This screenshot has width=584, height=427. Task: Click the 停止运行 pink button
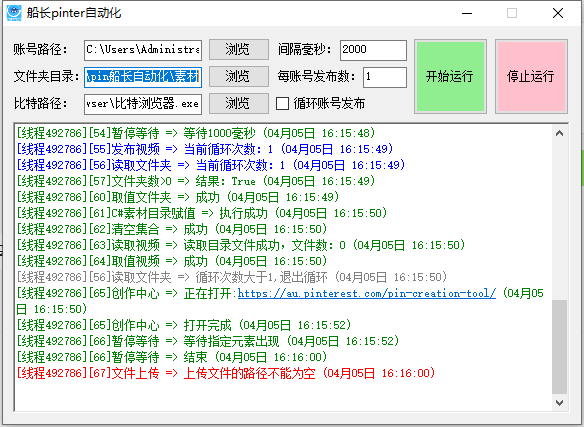click(531, 76)
